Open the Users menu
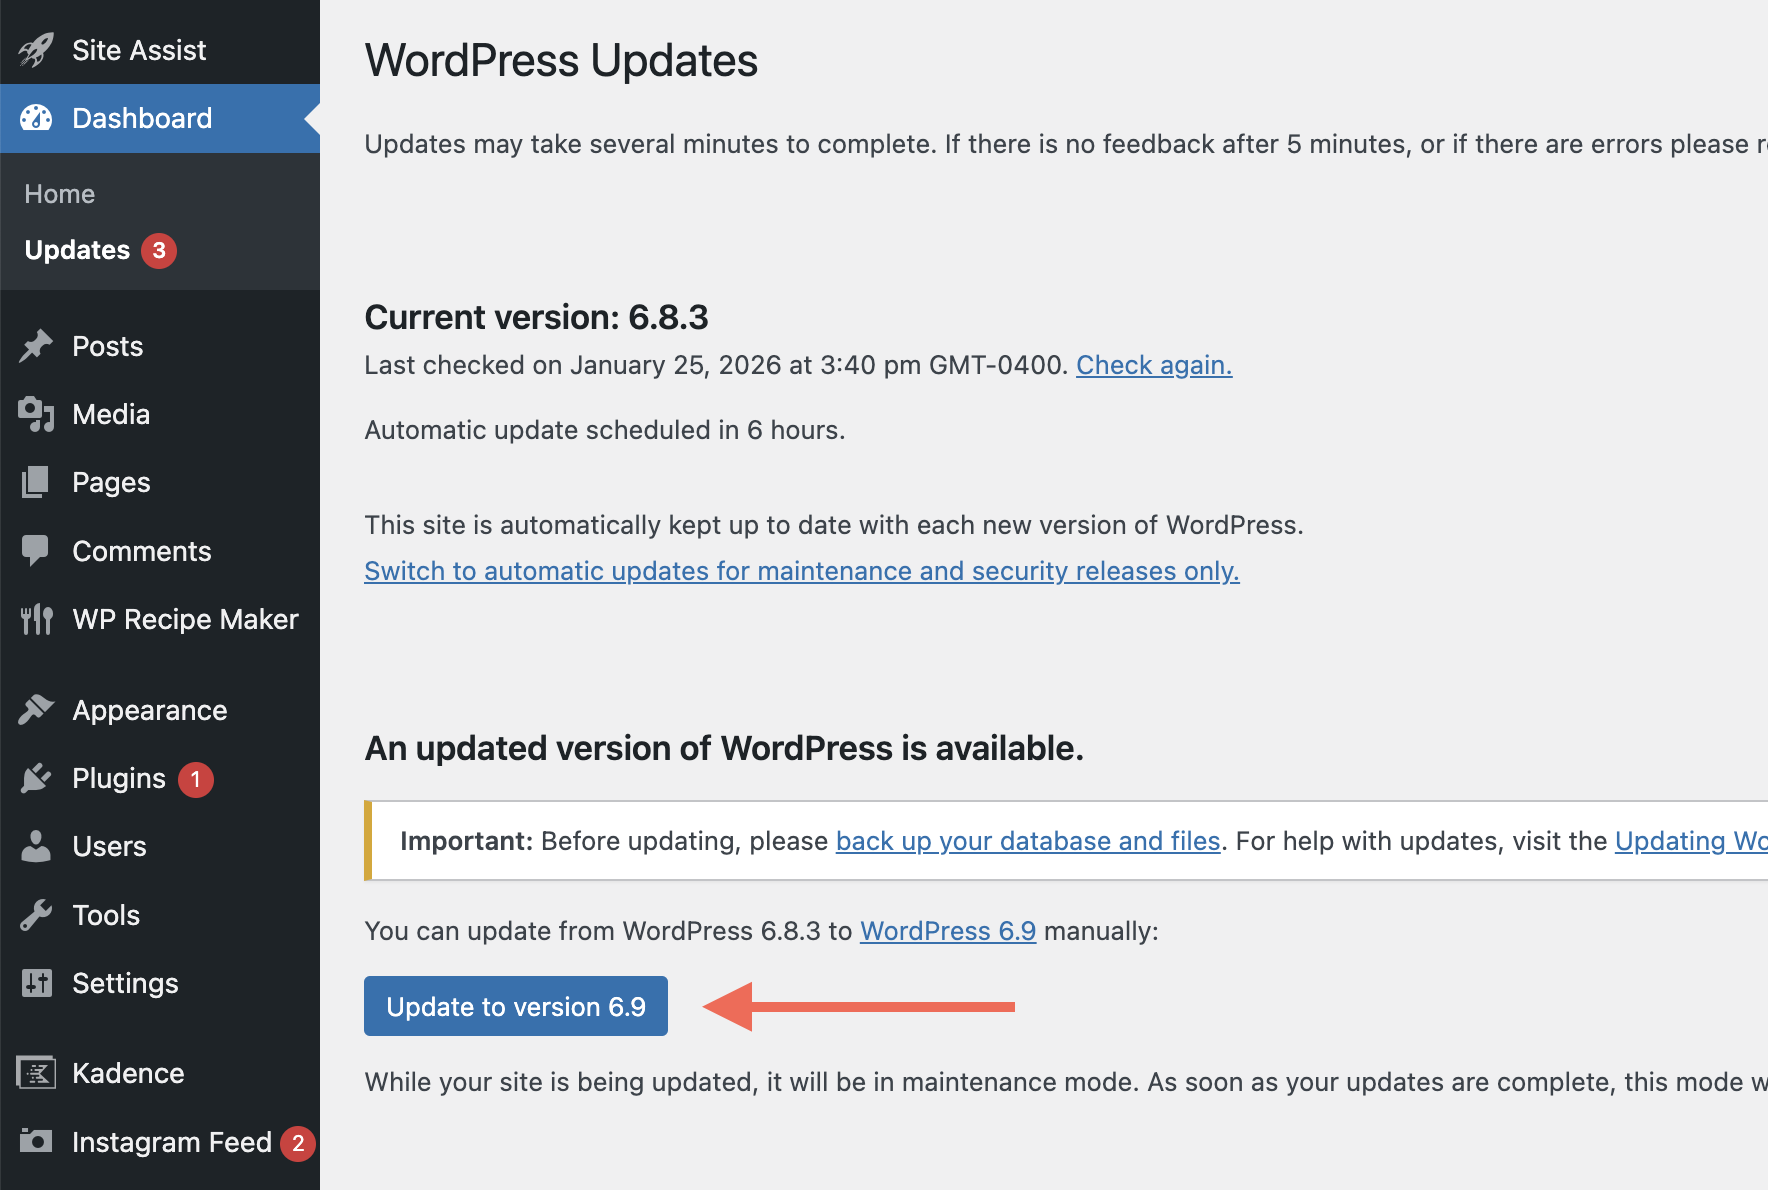The image size is (1768, 1190). pyautogui.click(x=160, y=846)
